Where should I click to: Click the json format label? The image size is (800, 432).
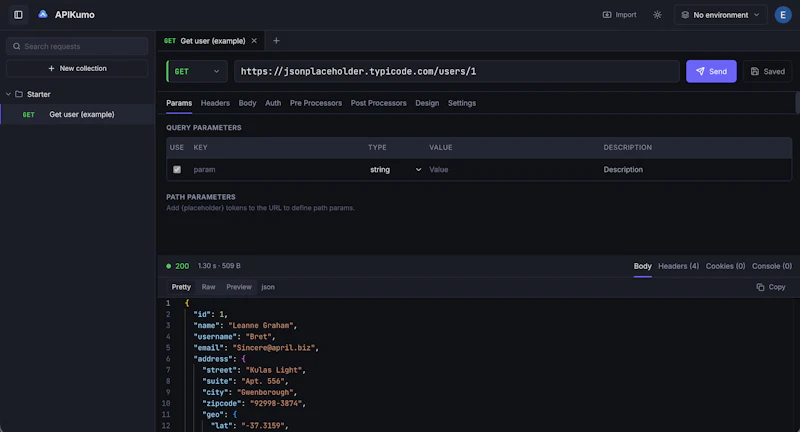point(268,287)
